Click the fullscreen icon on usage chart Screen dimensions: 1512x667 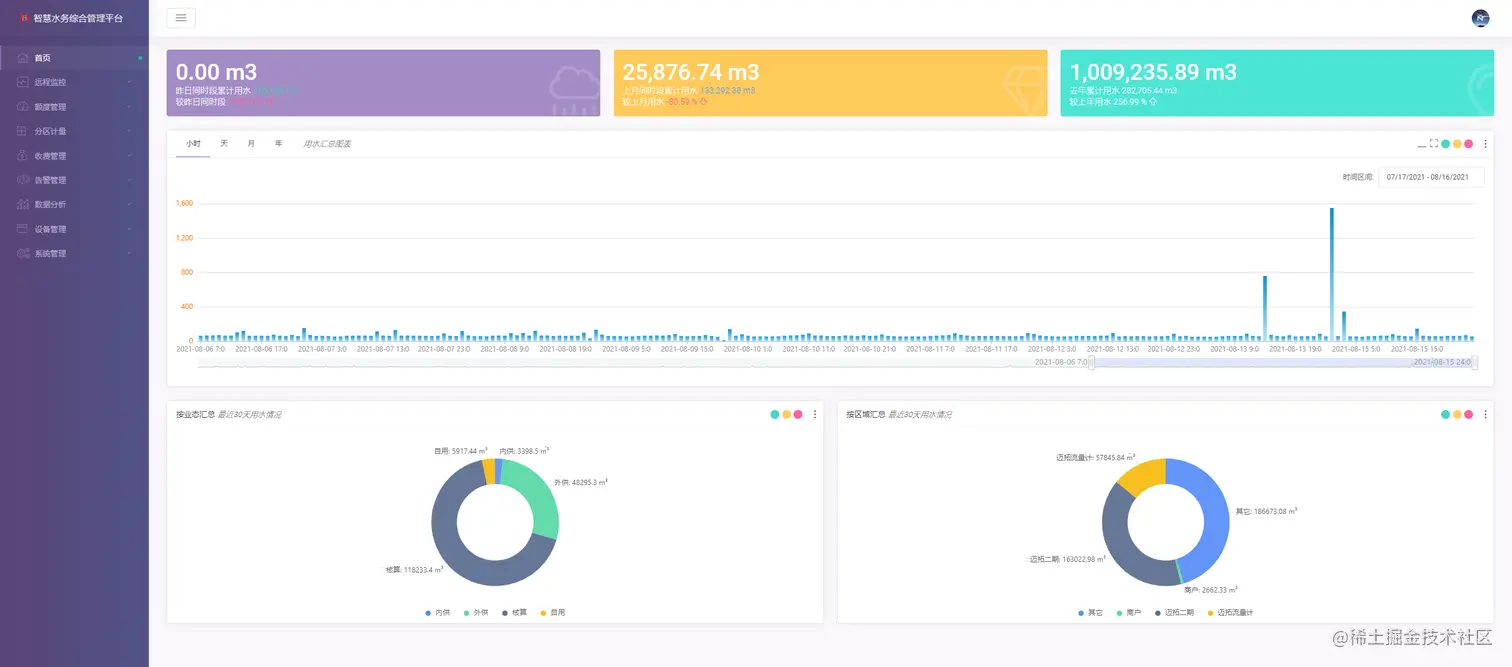point(1433,144)
